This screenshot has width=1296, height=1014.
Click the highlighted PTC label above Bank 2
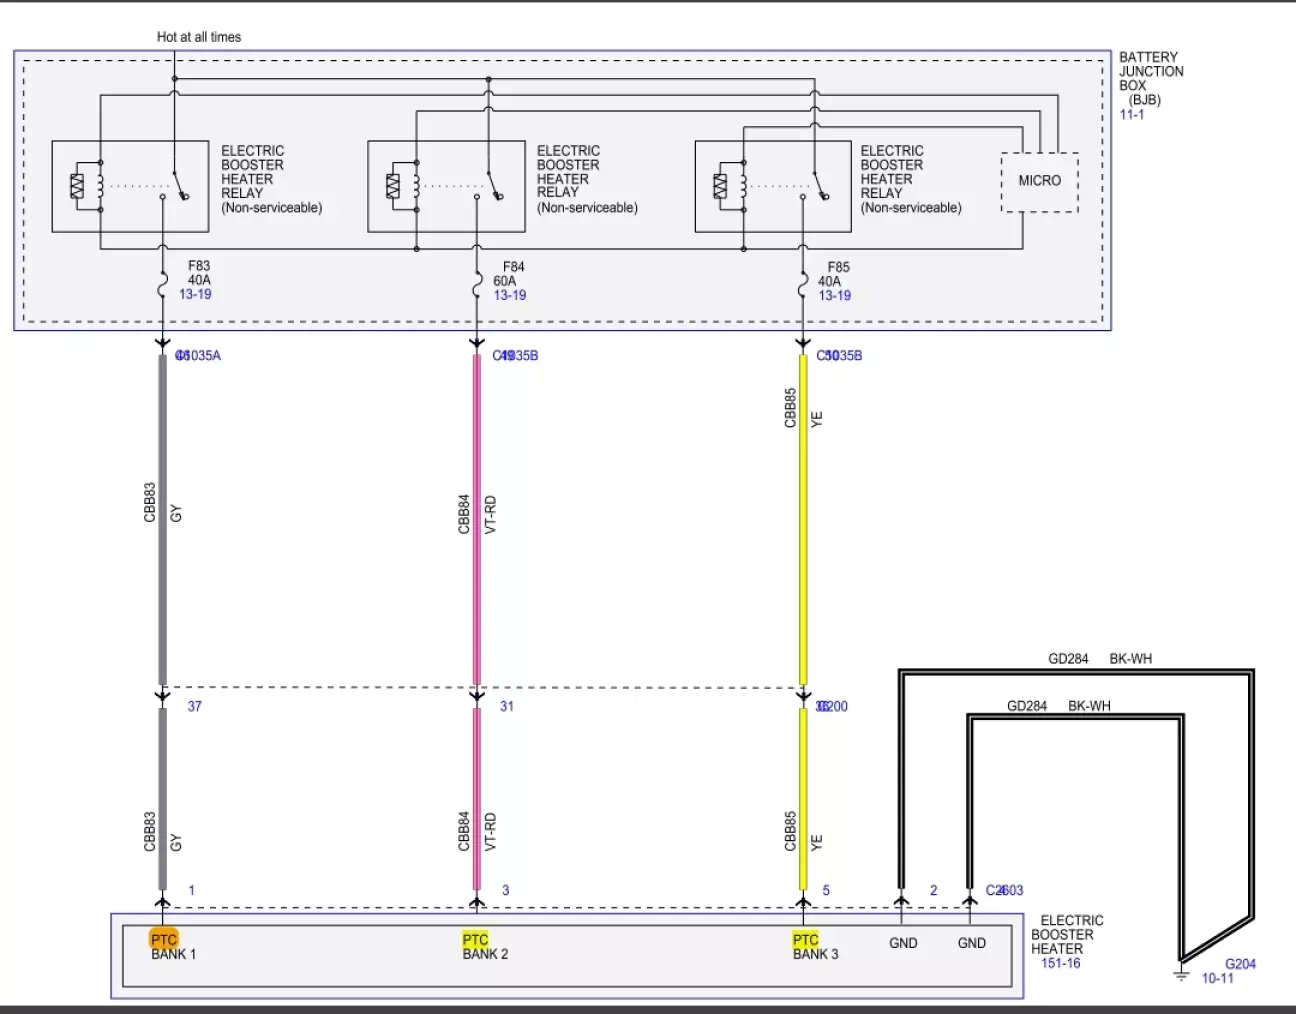(x=476, y=940)
